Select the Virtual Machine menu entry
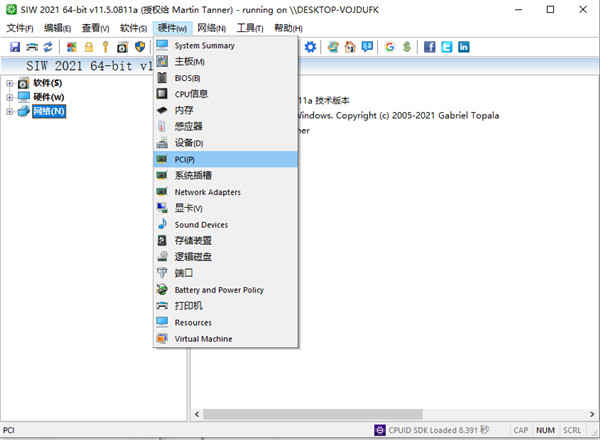The height and width of the screenshot is (440, 600). click(x=225, y=339)
